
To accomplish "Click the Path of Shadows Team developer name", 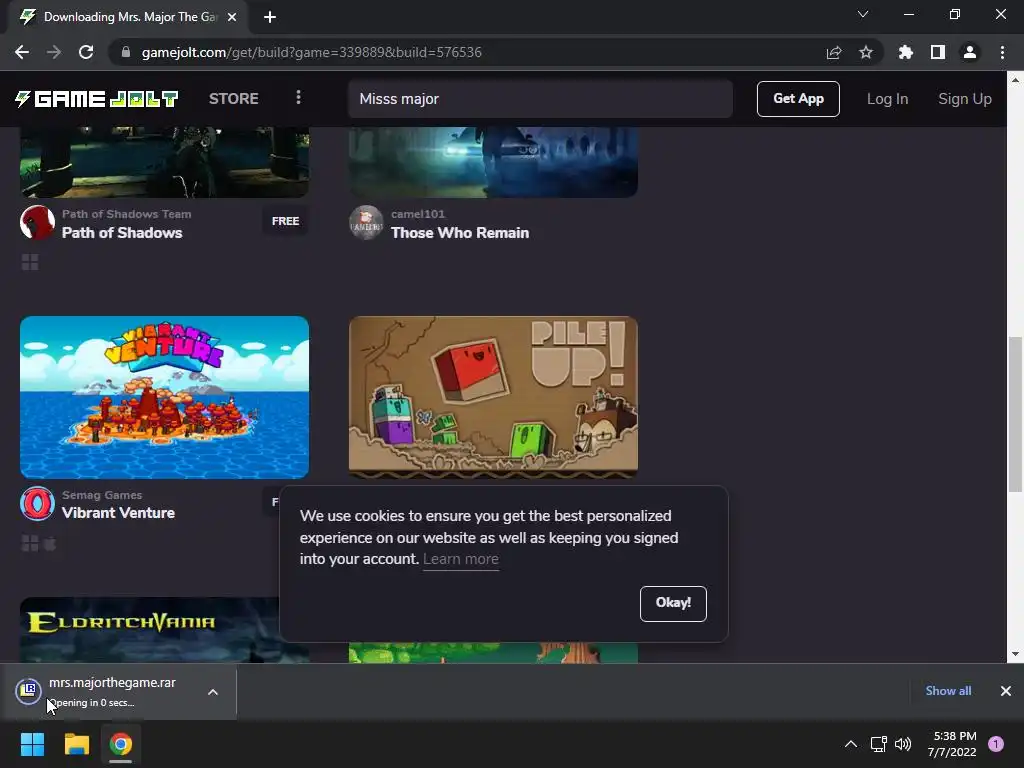I will point(127,214).
